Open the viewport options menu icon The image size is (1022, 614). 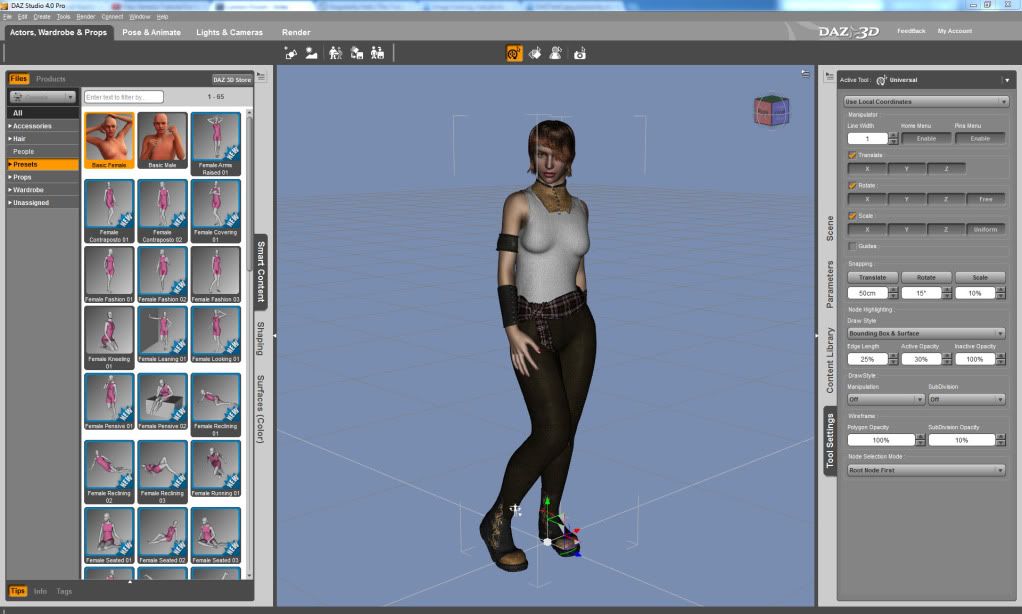click(806, 74)
